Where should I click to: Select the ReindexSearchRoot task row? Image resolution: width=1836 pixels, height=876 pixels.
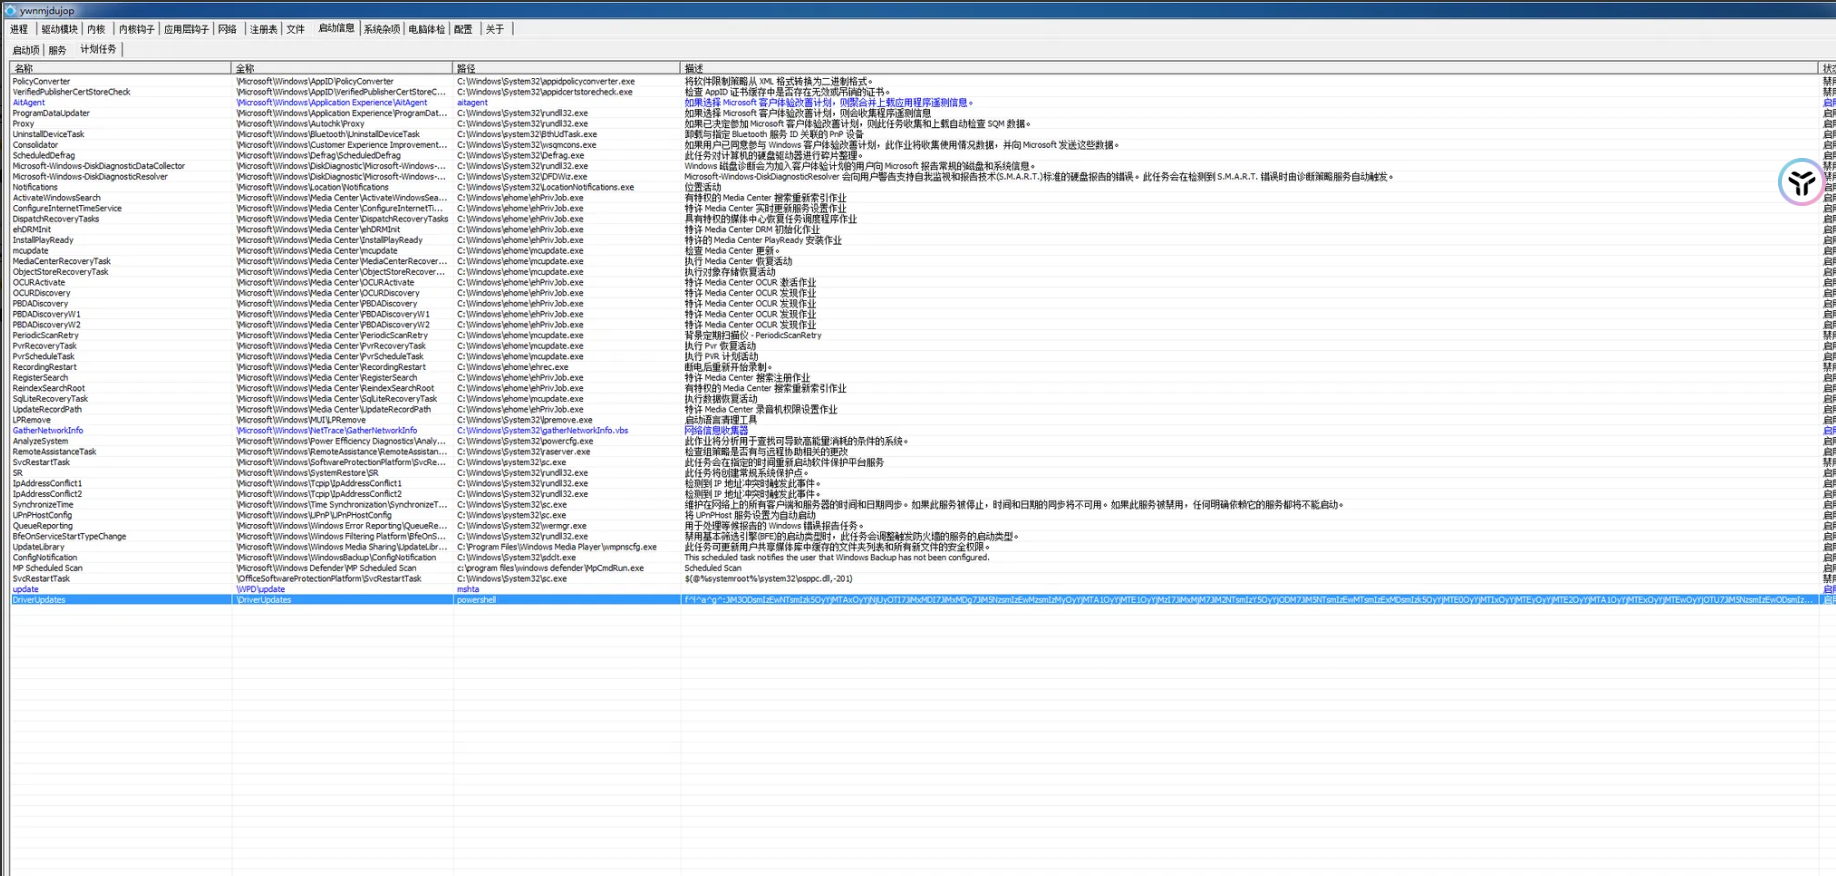point(922,388)
